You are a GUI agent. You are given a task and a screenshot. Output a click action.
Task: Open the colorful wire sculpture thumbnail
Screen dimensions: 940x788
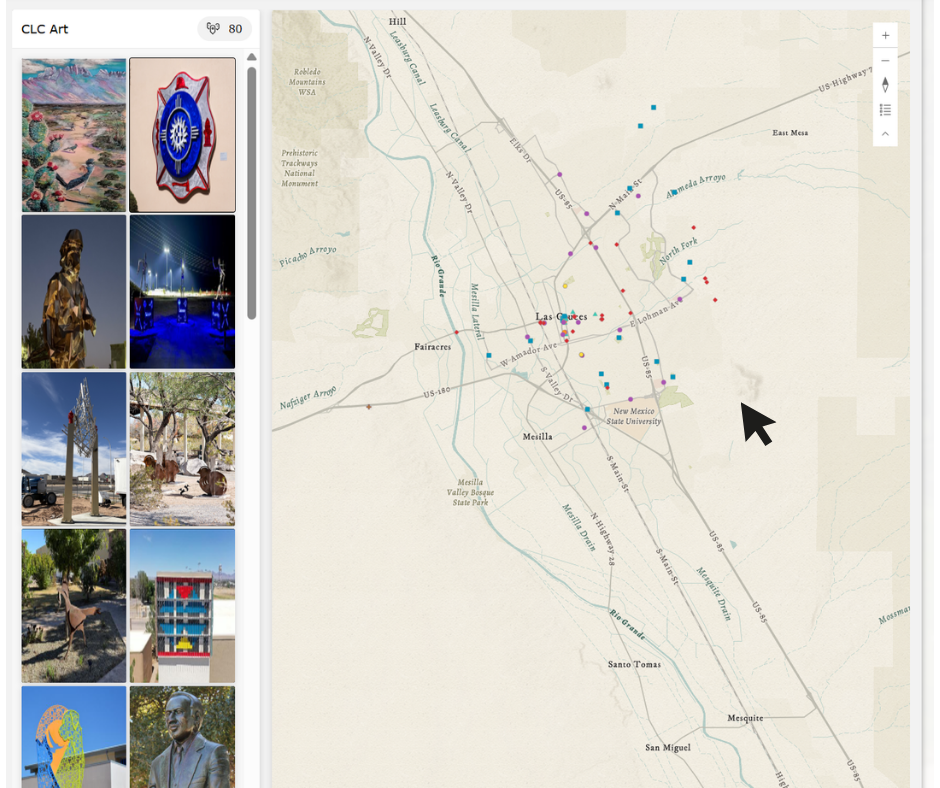(74, 737)
